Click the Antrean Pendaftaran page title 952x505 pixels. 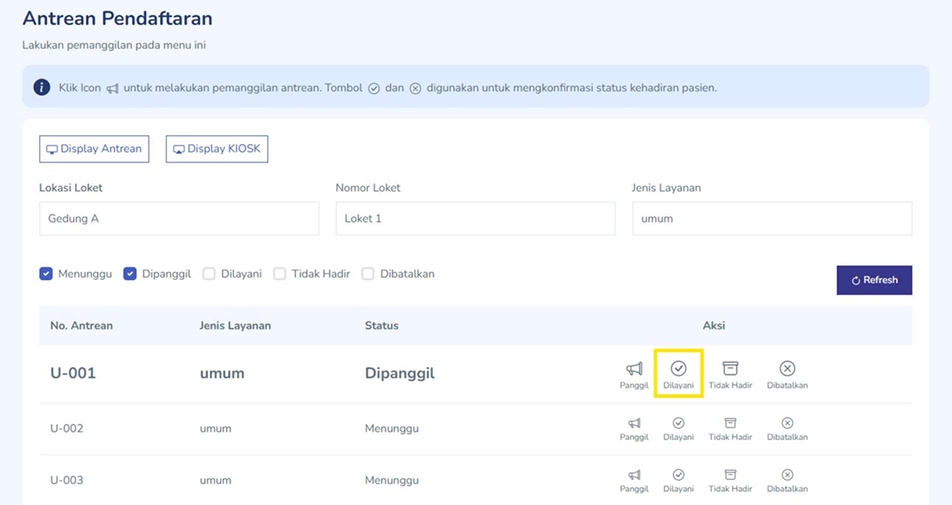(117, 18)
